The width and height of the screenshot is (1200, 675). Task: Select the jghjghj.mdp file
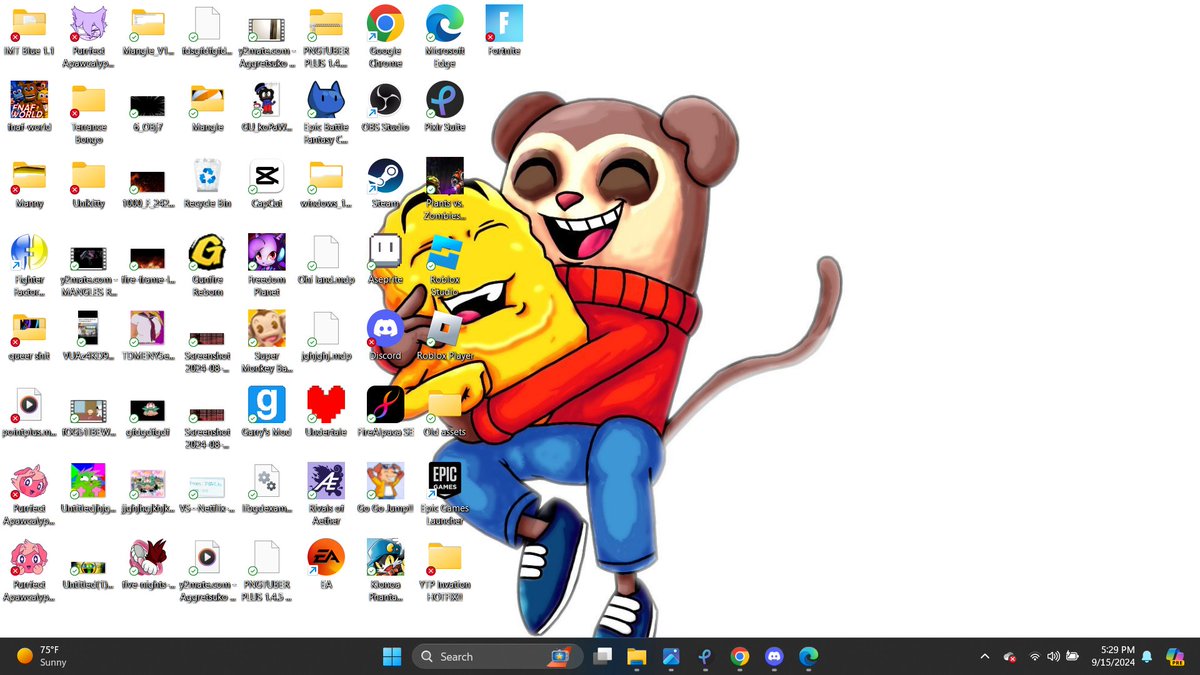[x=325, y=335]
